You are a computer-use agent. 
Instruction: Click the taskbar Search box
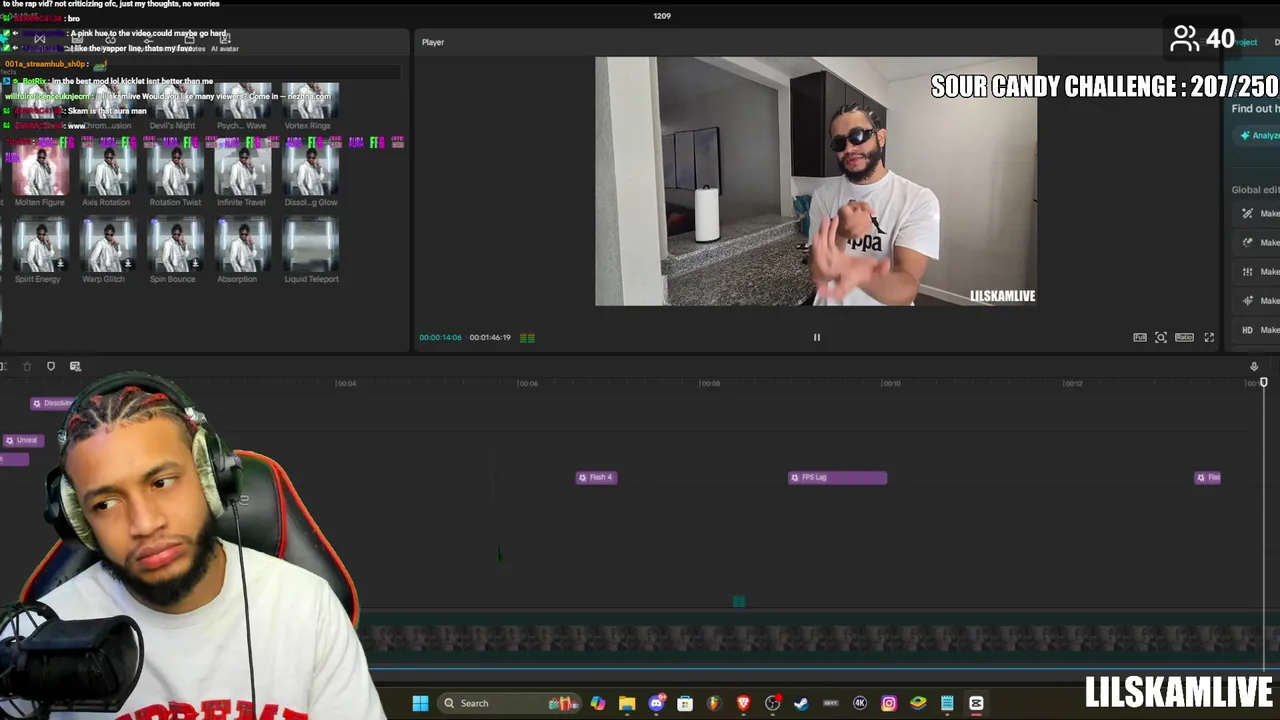[510, 703]
